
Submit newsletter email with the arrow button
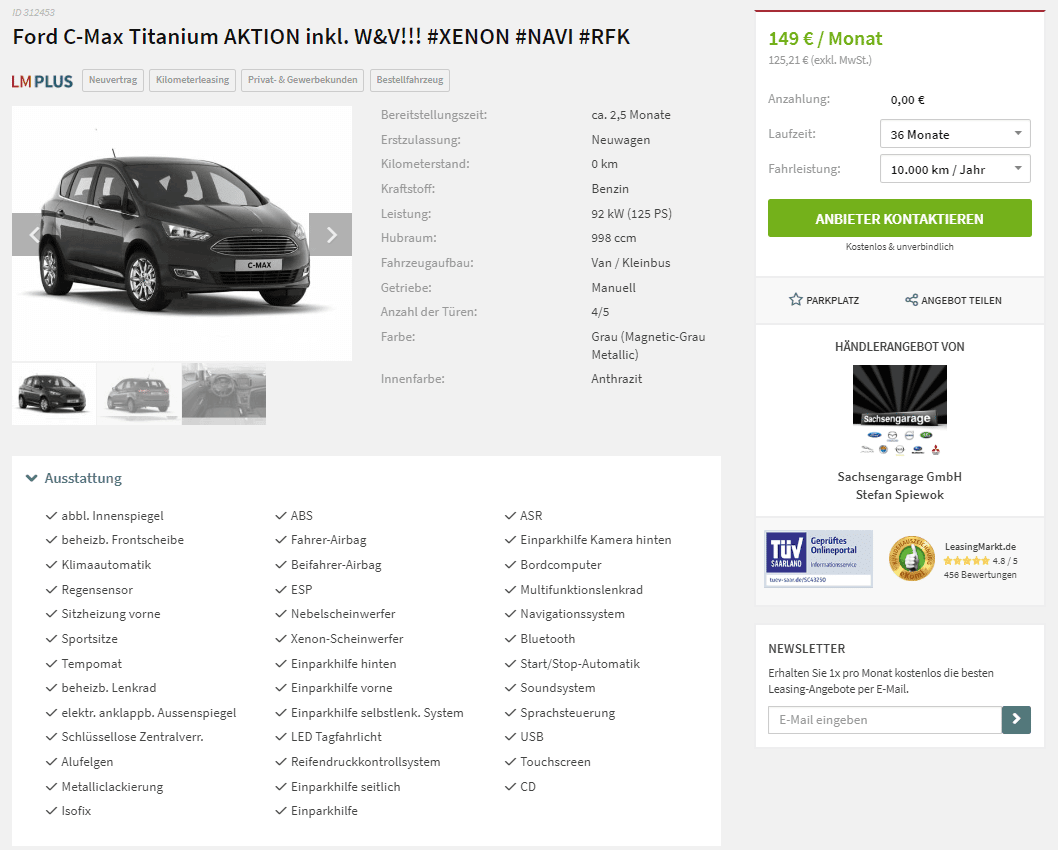(x=1016, y=720)
